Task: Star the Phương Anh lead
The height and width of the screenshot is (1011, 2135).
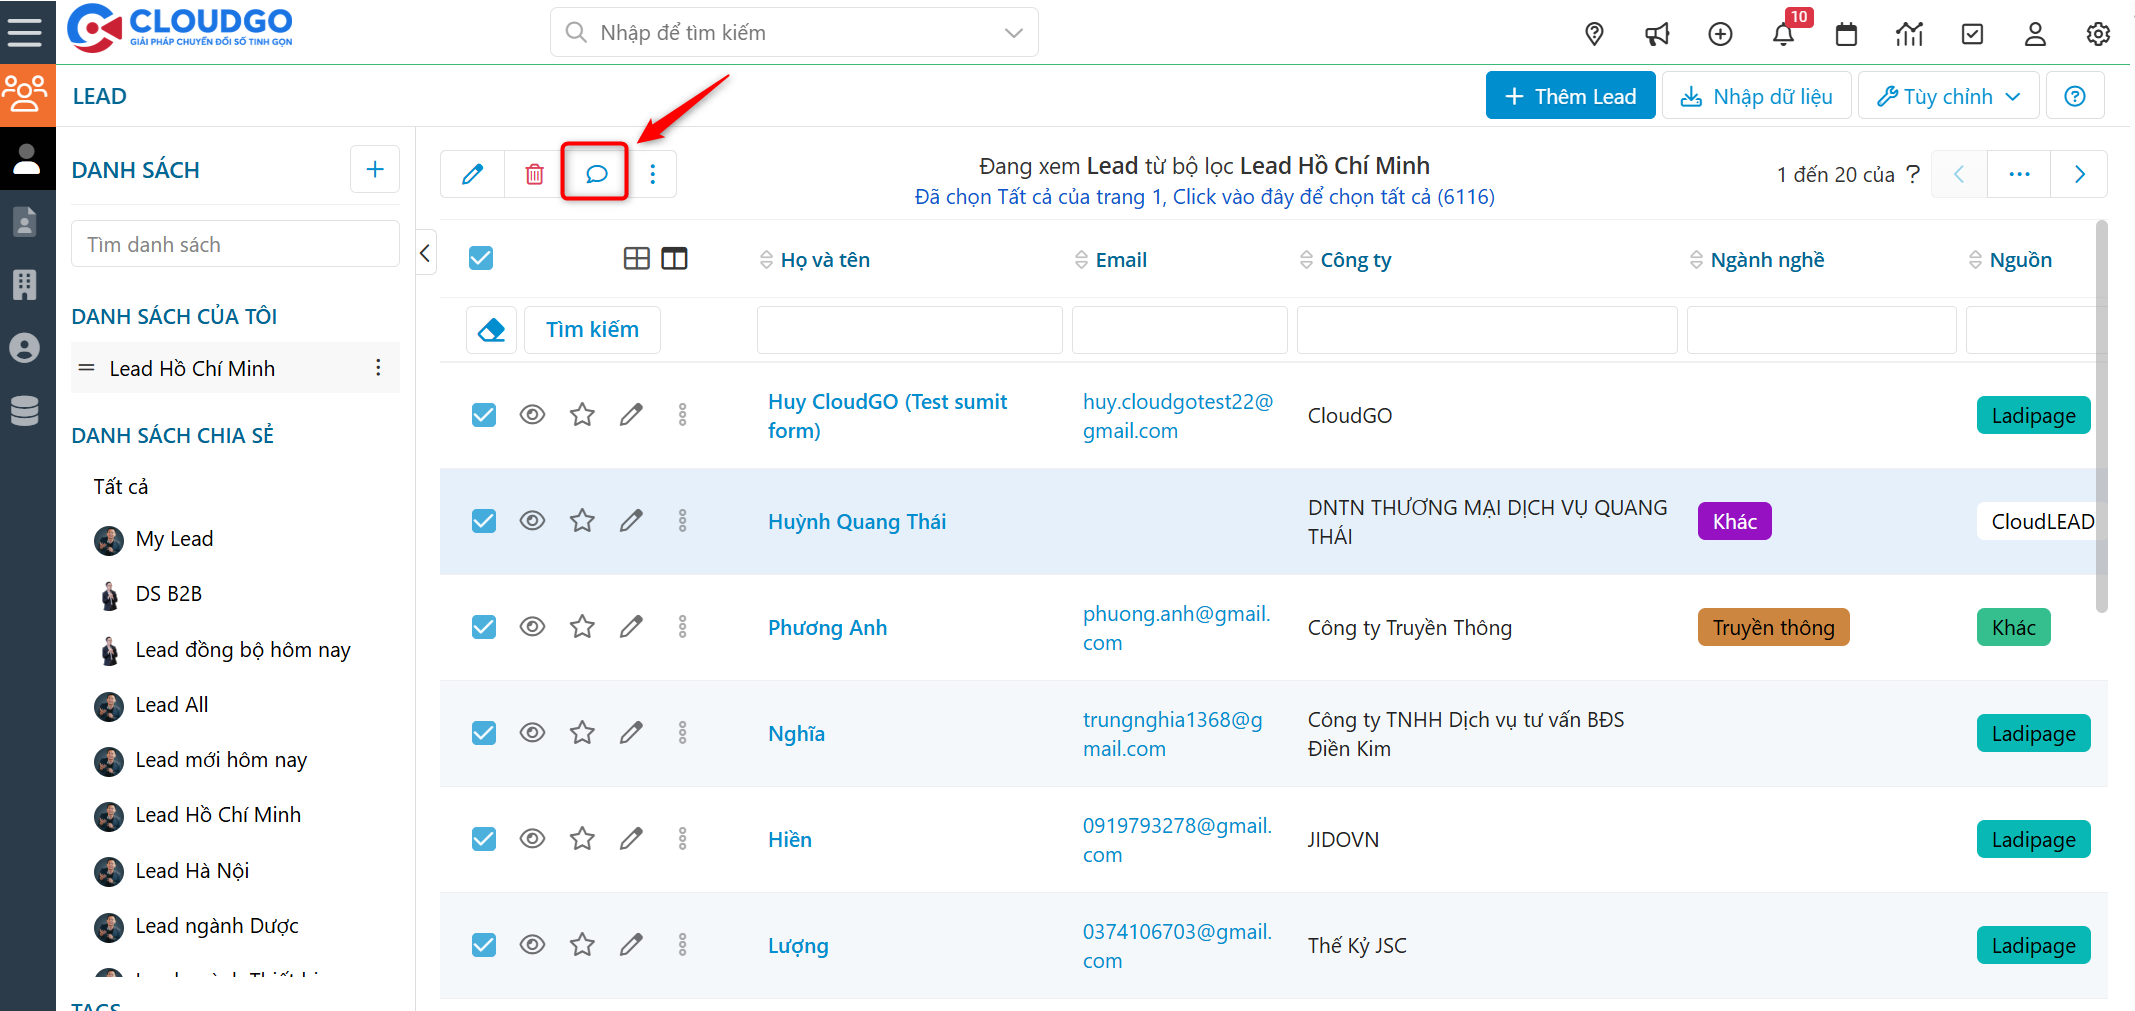Action: coord(582,627)
